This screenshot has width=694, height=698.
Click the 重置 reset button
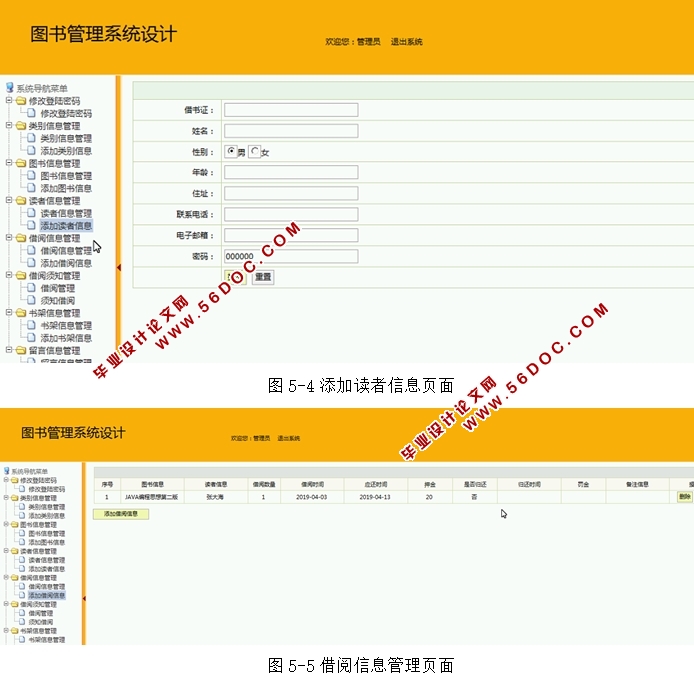click(262, 277)
